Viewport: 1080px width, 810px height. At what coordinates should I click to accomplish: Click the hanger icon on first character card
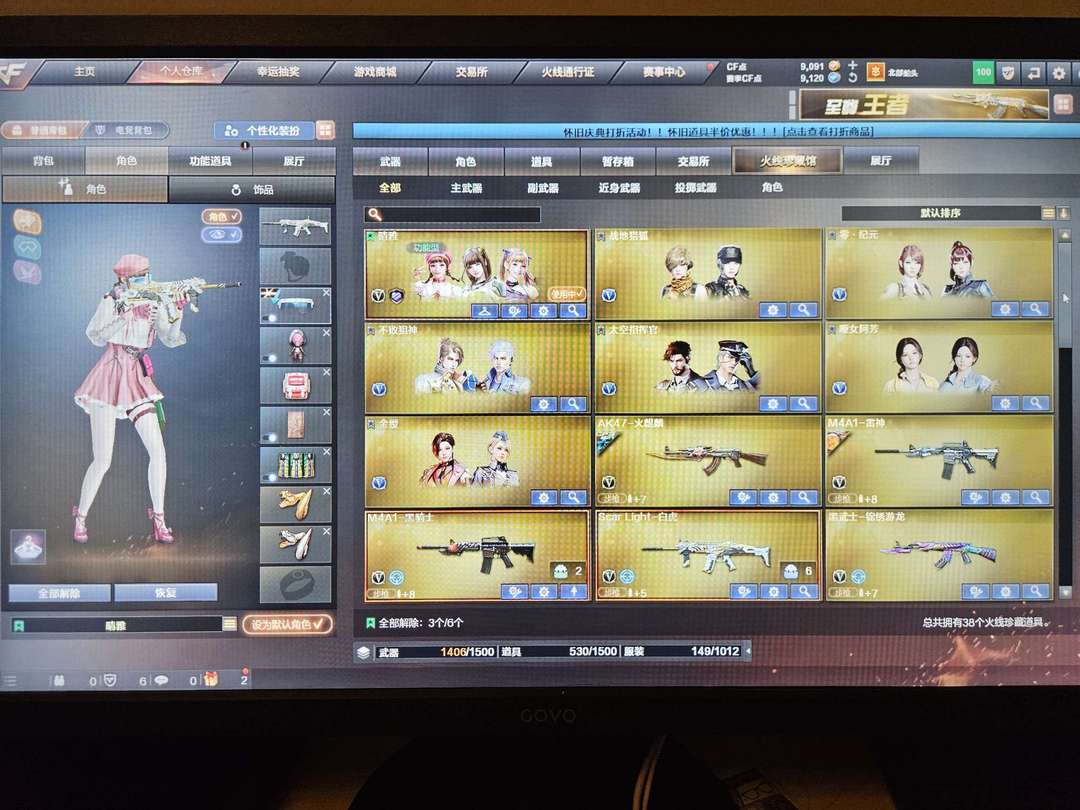point(485,311)
